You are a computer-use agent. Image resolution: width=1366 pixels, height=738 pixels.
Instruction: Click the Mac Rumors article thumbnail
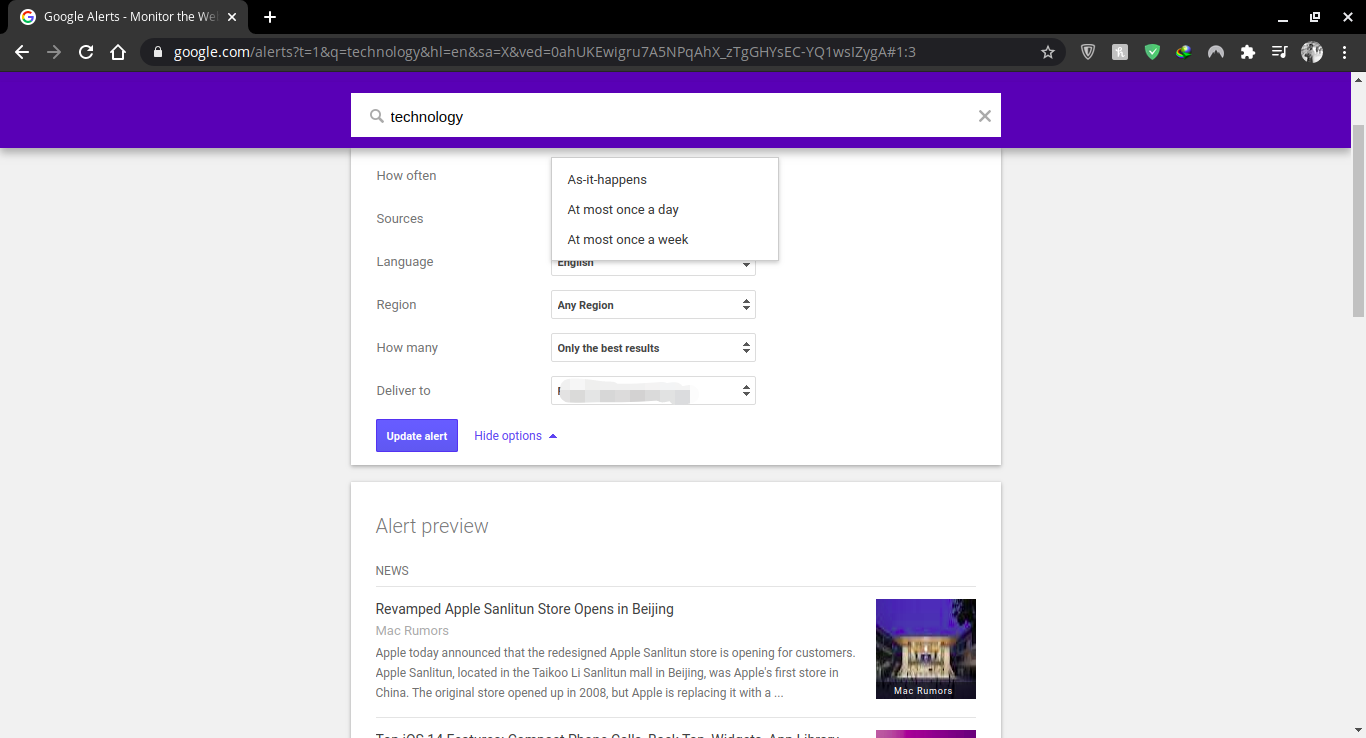pyautogui.click(x=926, y=649)
